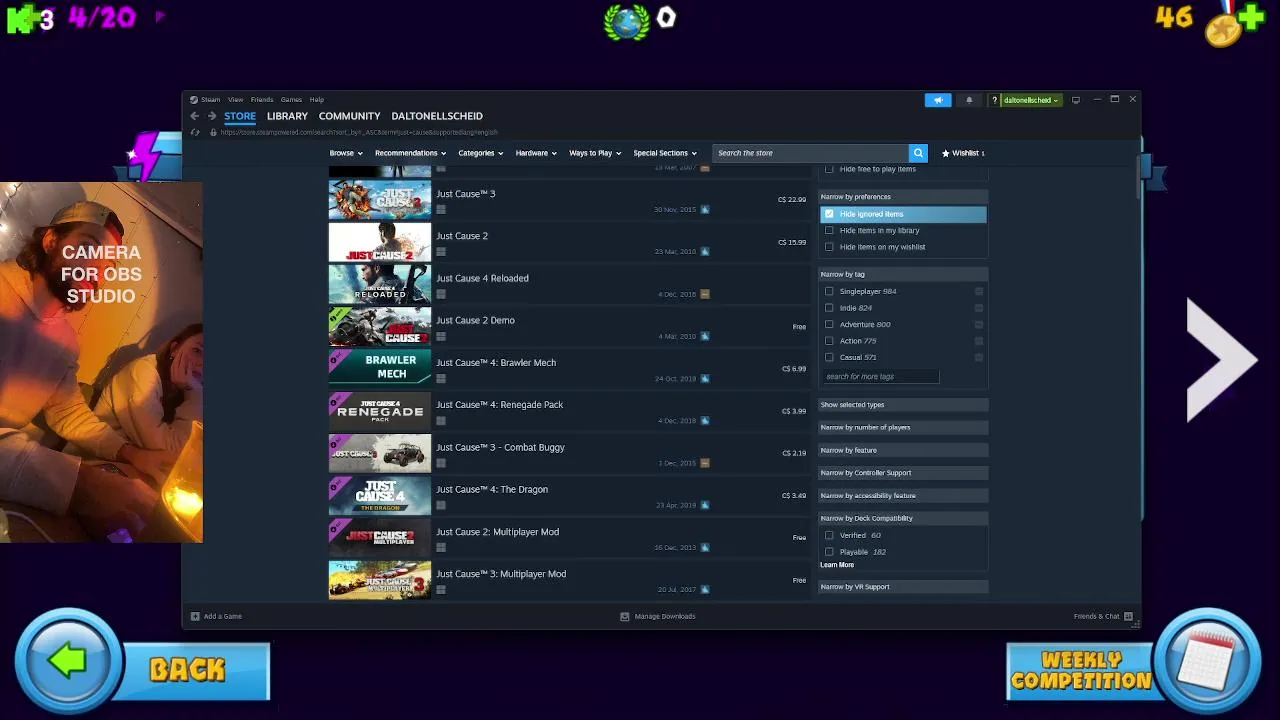Click the calendar icon beside Weekly Competition

[x=1208, y=660]
